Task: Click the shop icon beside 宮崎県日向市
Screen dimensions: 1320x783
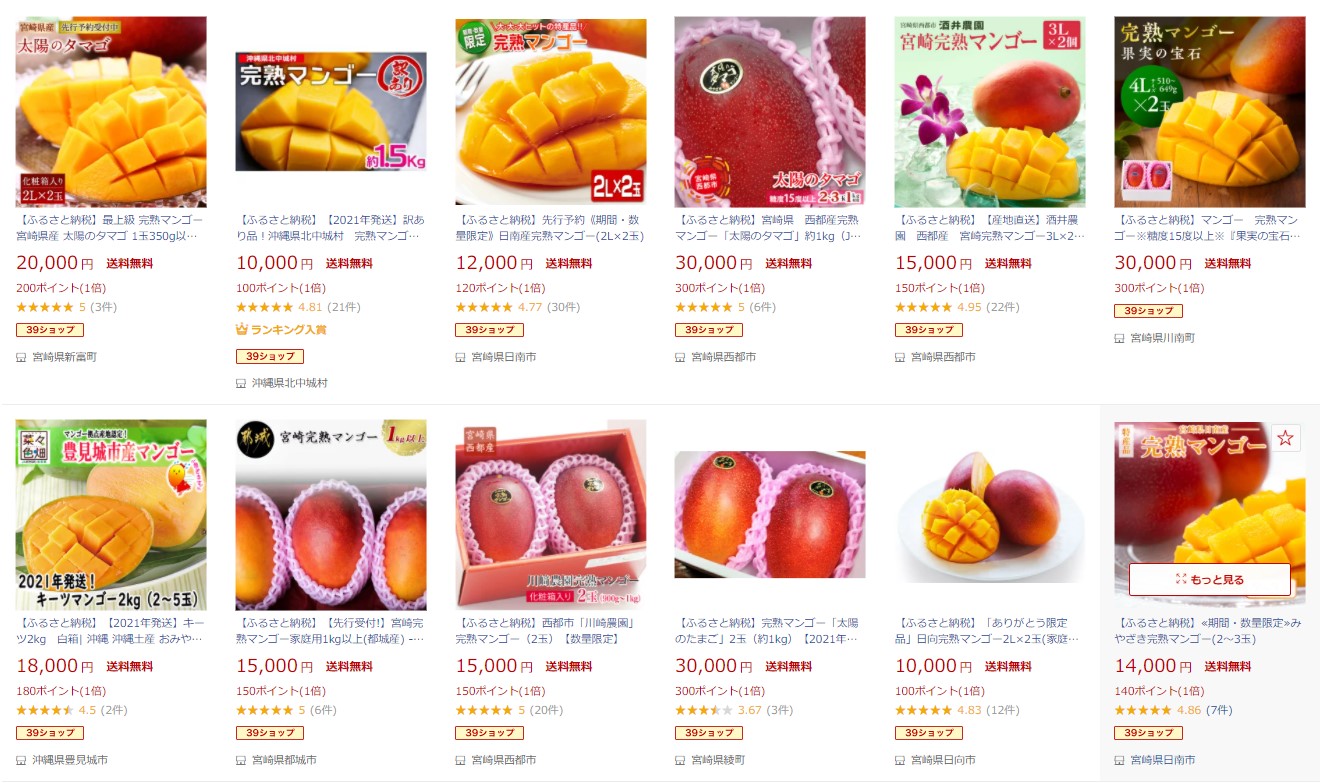Action: (x=901, y=760)
